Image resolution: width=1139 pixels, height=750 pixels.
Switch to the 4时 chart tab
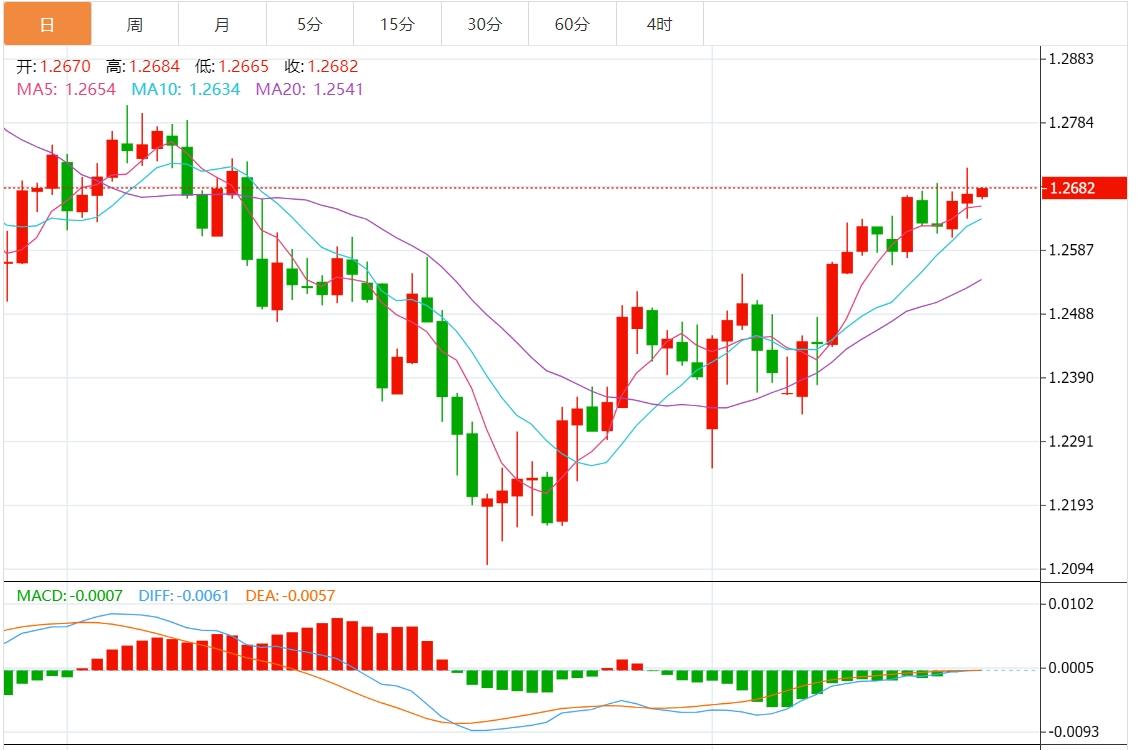(659, 24)
